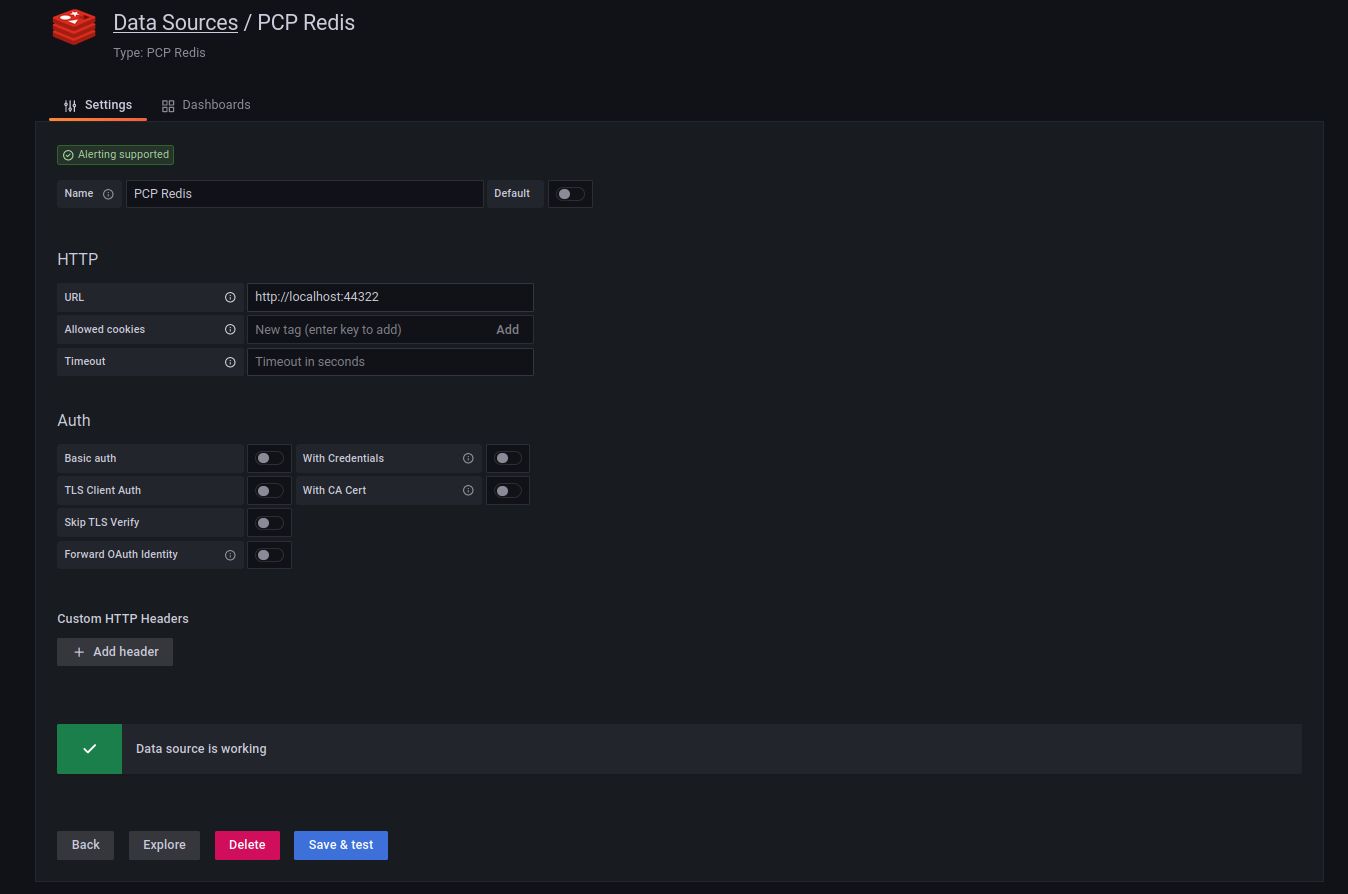Click the URL field with localhost:44322
Image resolution: width=1348 pixels, height=894 pixels.
click(390, 297)
